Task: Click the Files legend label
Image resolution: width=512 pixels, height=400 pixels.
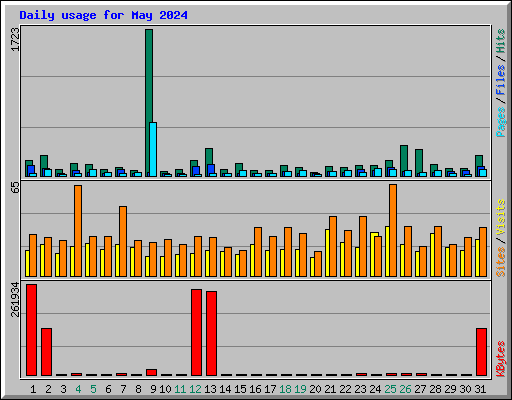Action: tap(500, 80)
